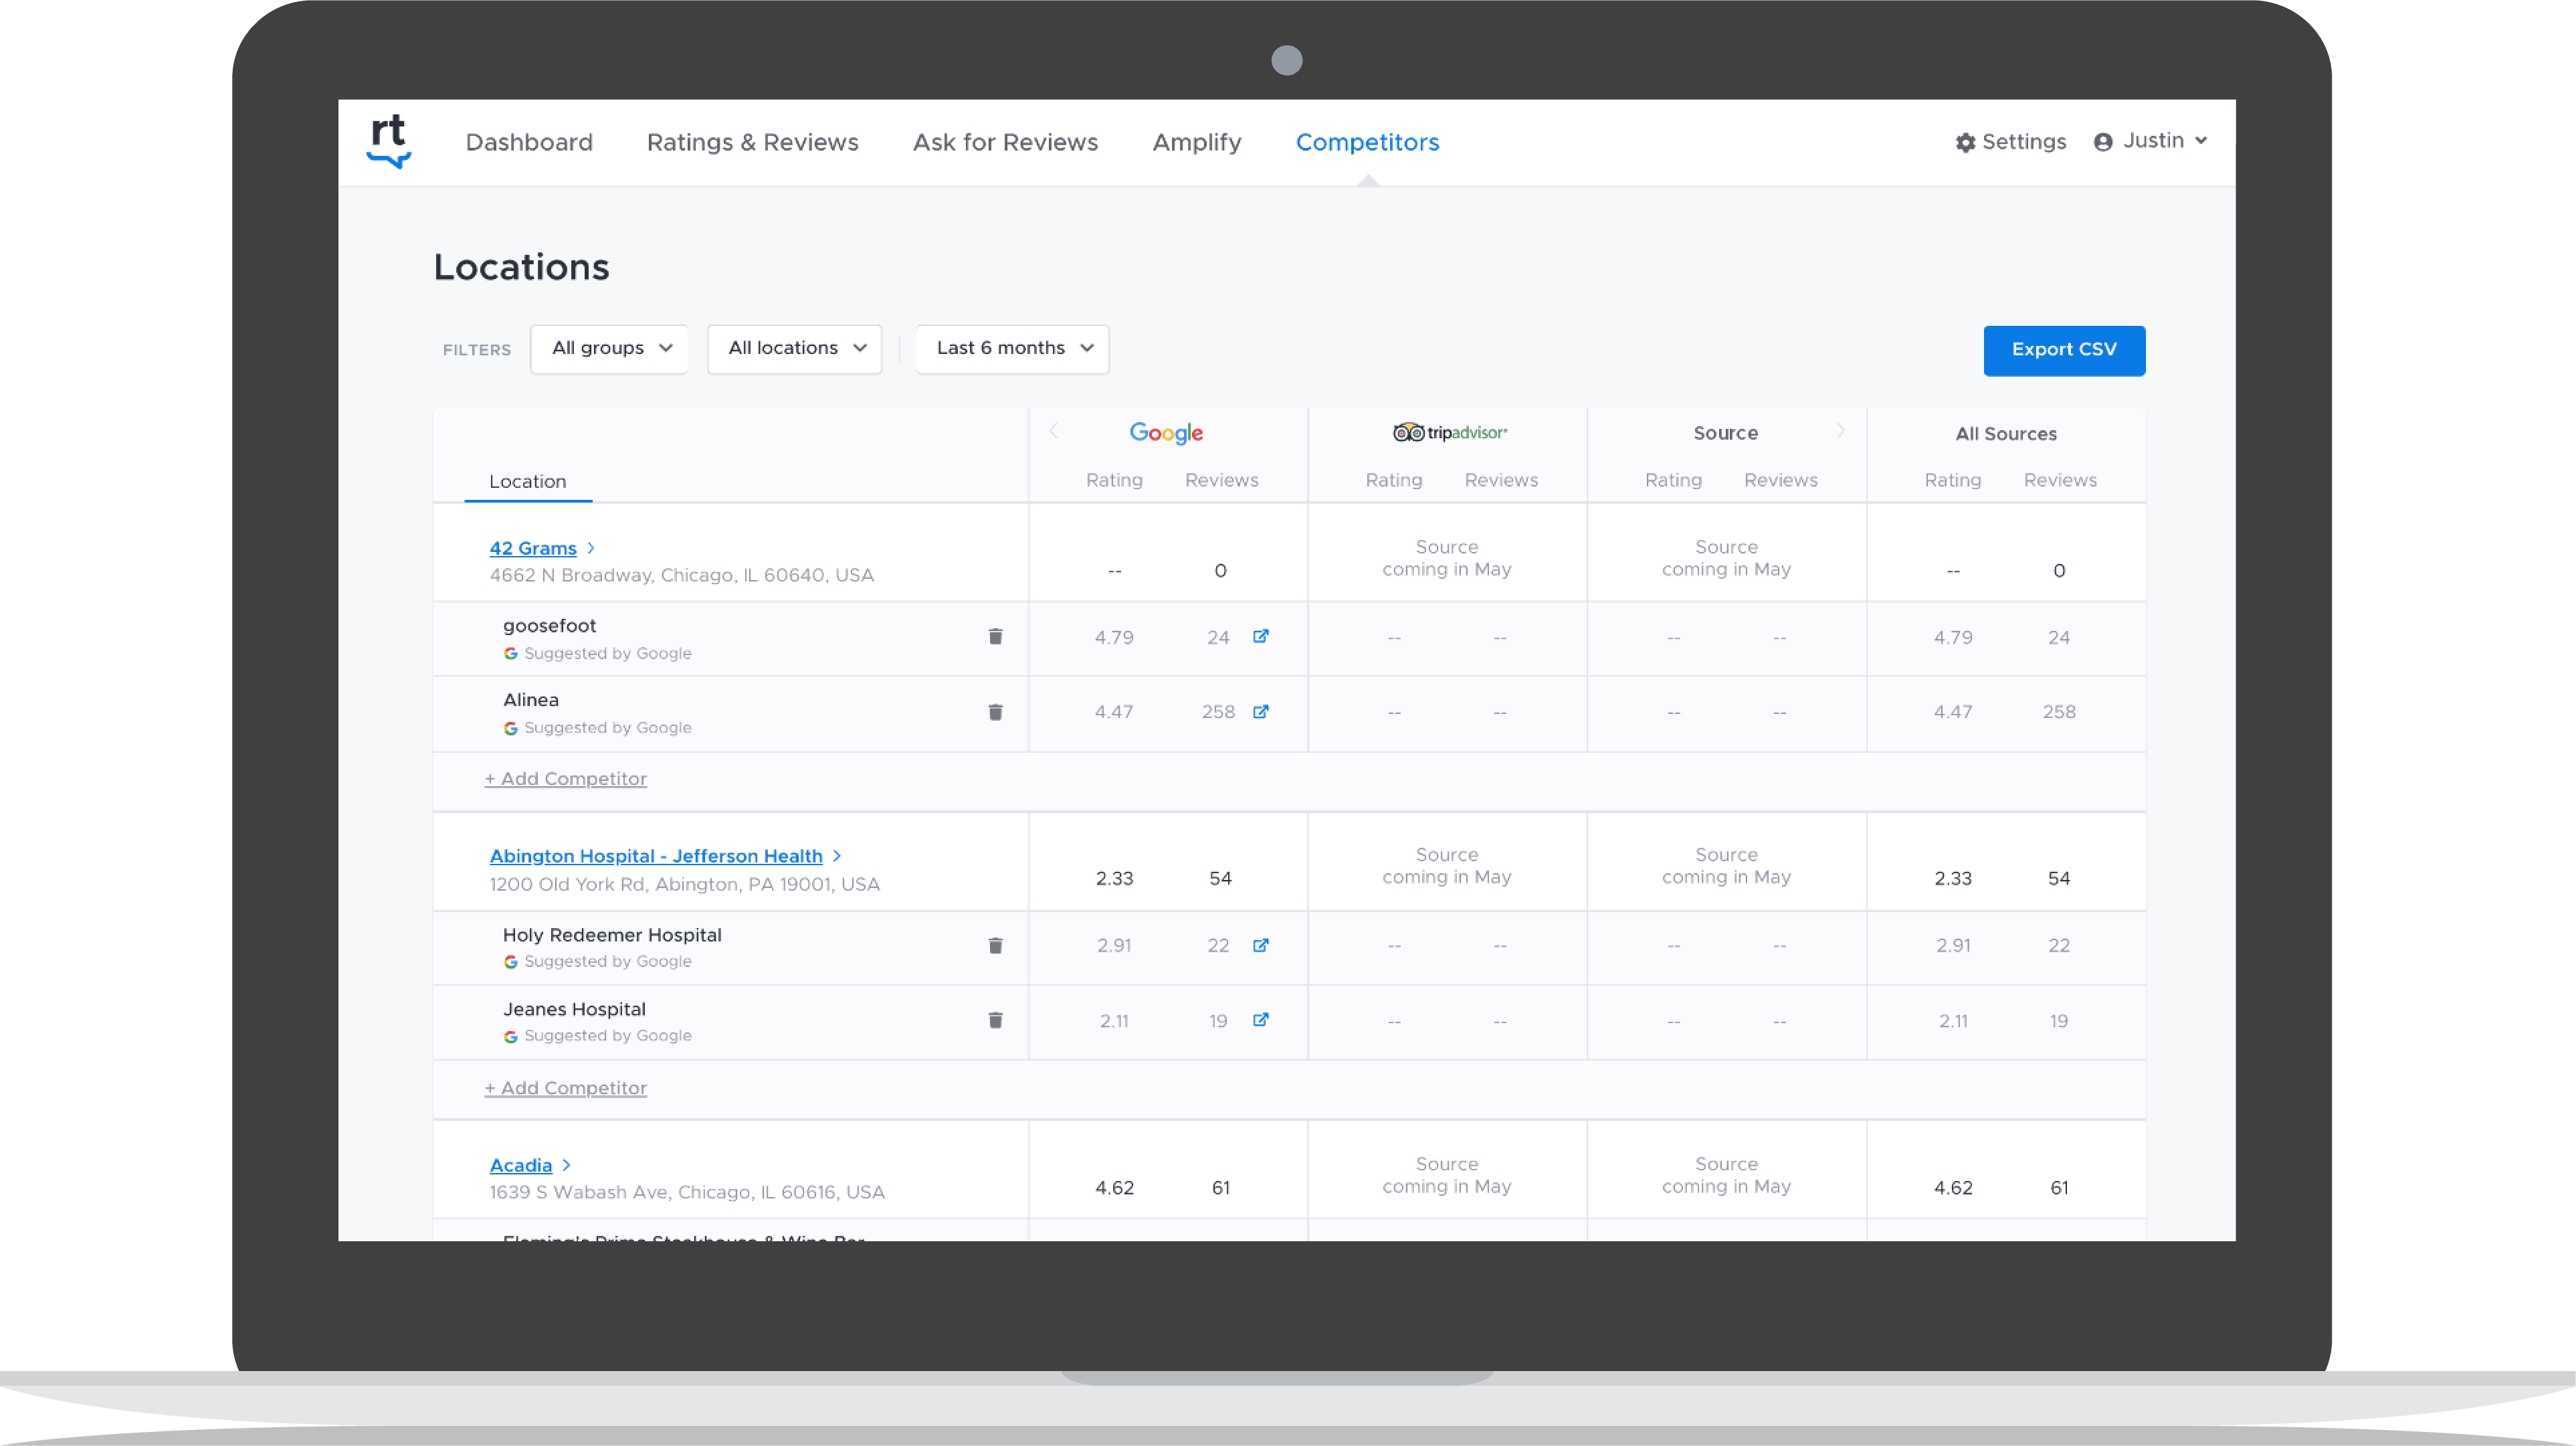Open the Ratings & Reviews tab

752,142
